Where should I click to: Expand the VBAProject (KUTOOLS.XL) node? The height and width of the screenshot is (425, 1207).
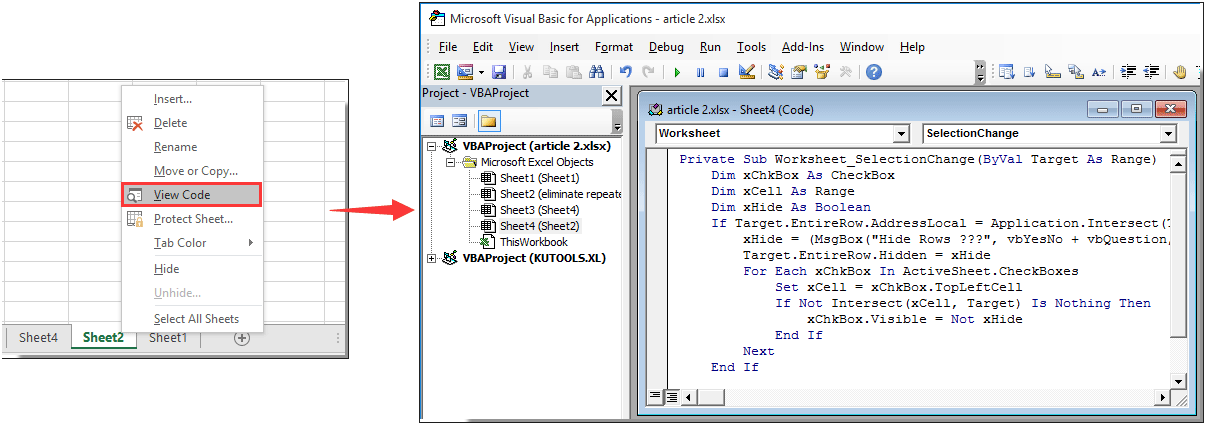432,258
